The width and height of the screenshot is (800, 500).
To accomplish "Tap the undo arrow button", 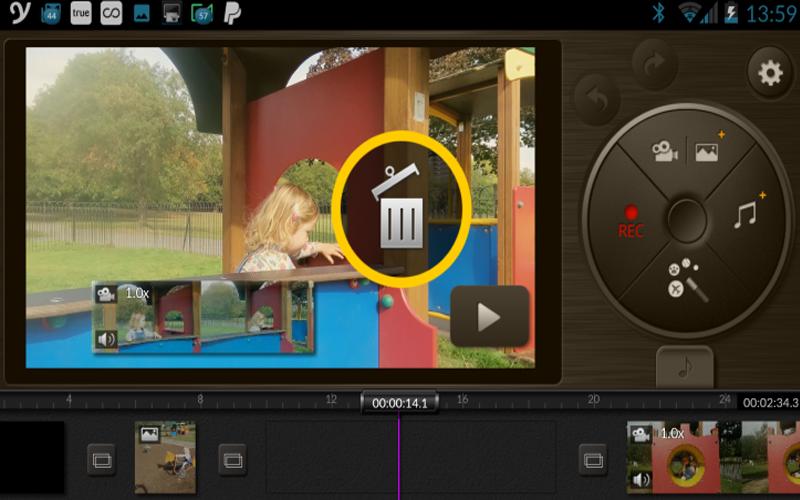I will pos(598,101).
